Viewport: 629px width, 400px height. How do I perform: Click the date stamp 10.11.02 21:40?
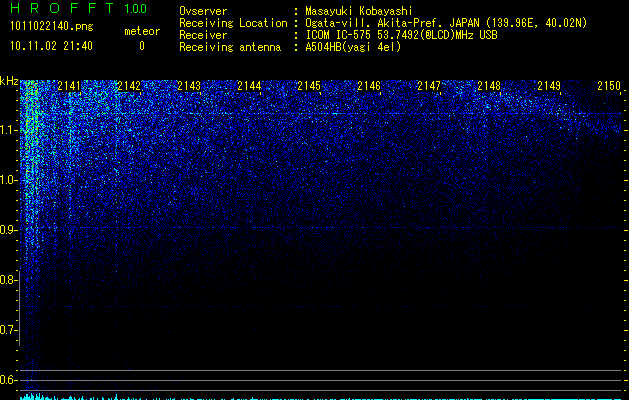pyautogui.click(x=51, y=46)
